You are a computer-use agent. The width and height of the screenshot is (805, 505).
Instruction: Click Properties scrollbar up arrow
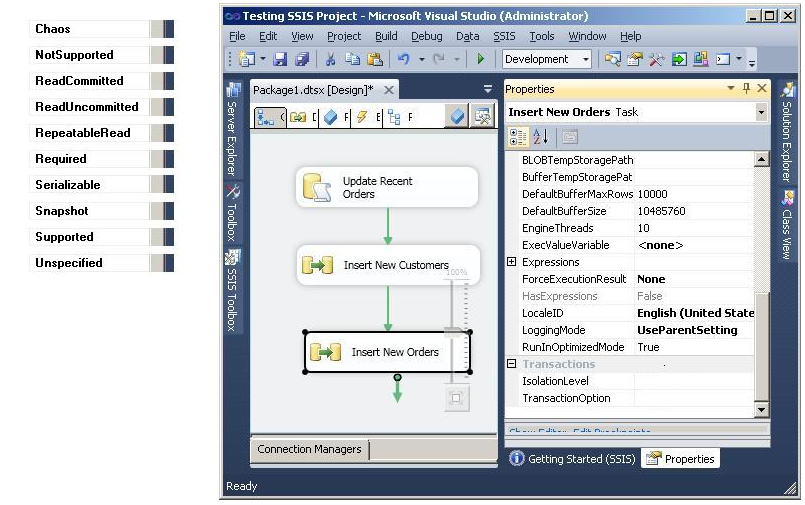point(761,160)
